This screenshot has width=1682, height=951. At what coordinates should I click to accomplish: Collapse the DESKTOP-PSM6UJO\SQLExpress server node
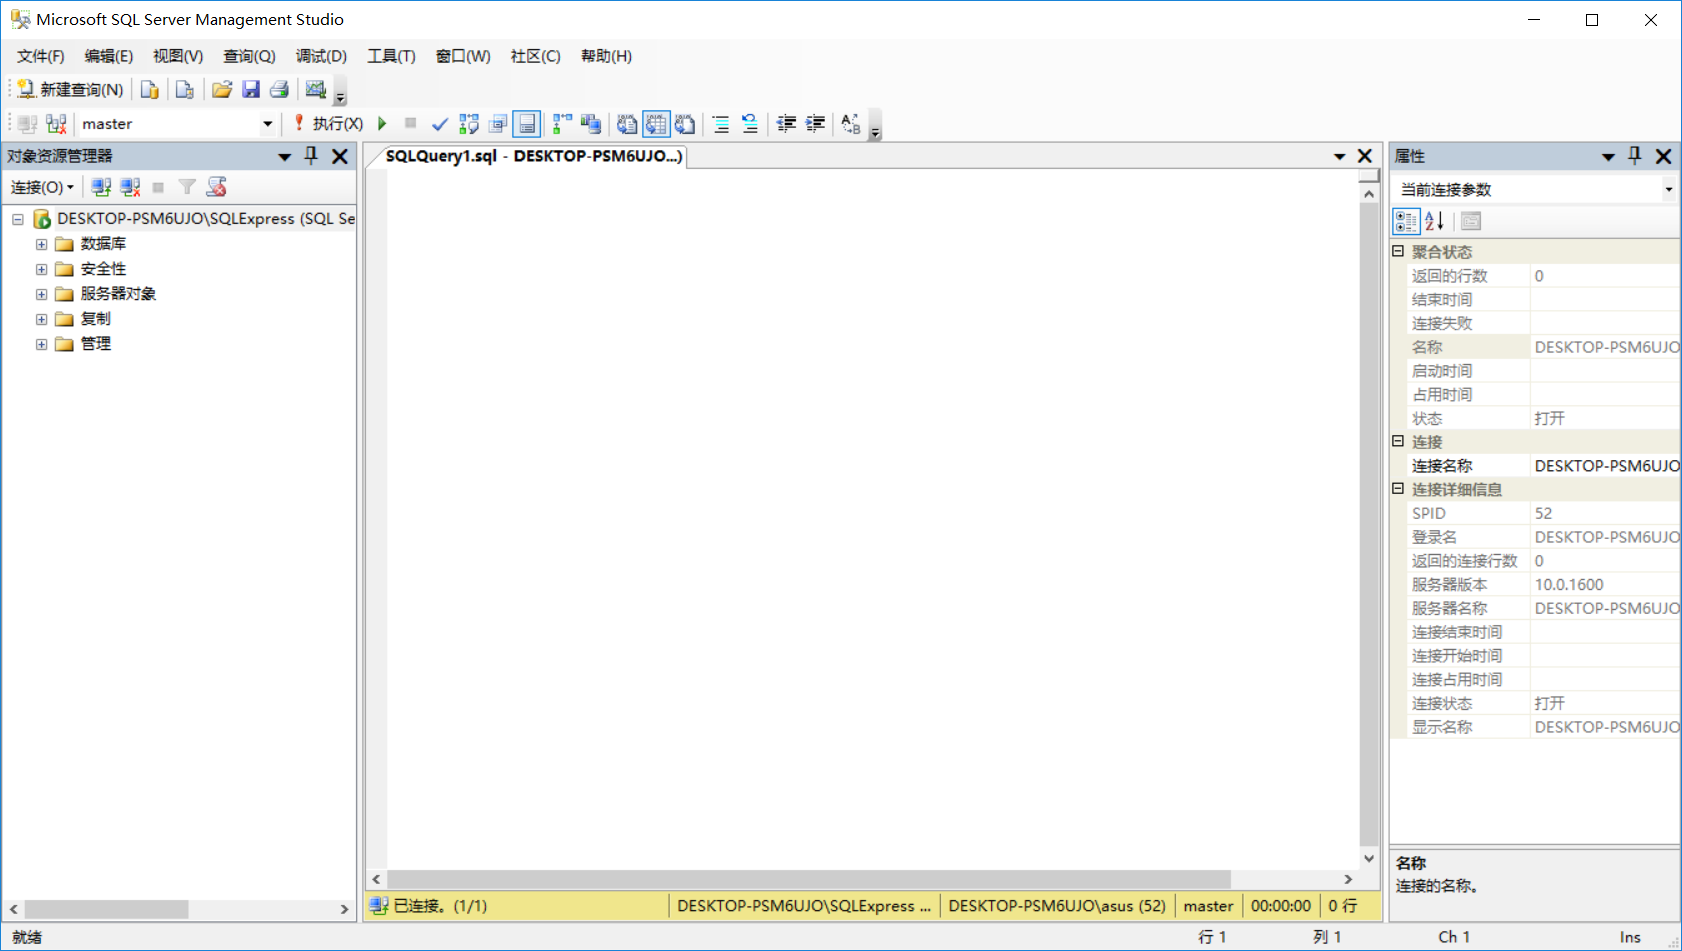coord(18,219)
